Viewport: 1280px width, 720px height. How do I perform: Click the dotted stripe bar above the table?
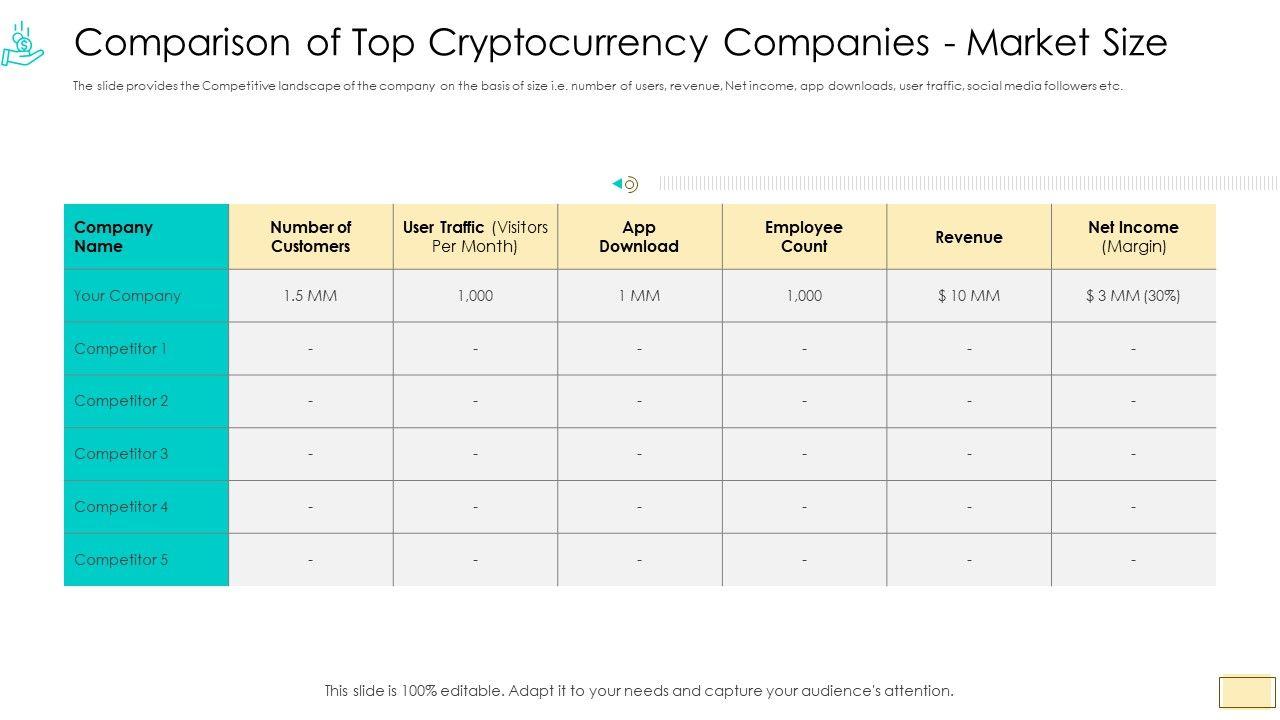pyautogui.click(x=967, y=183)
